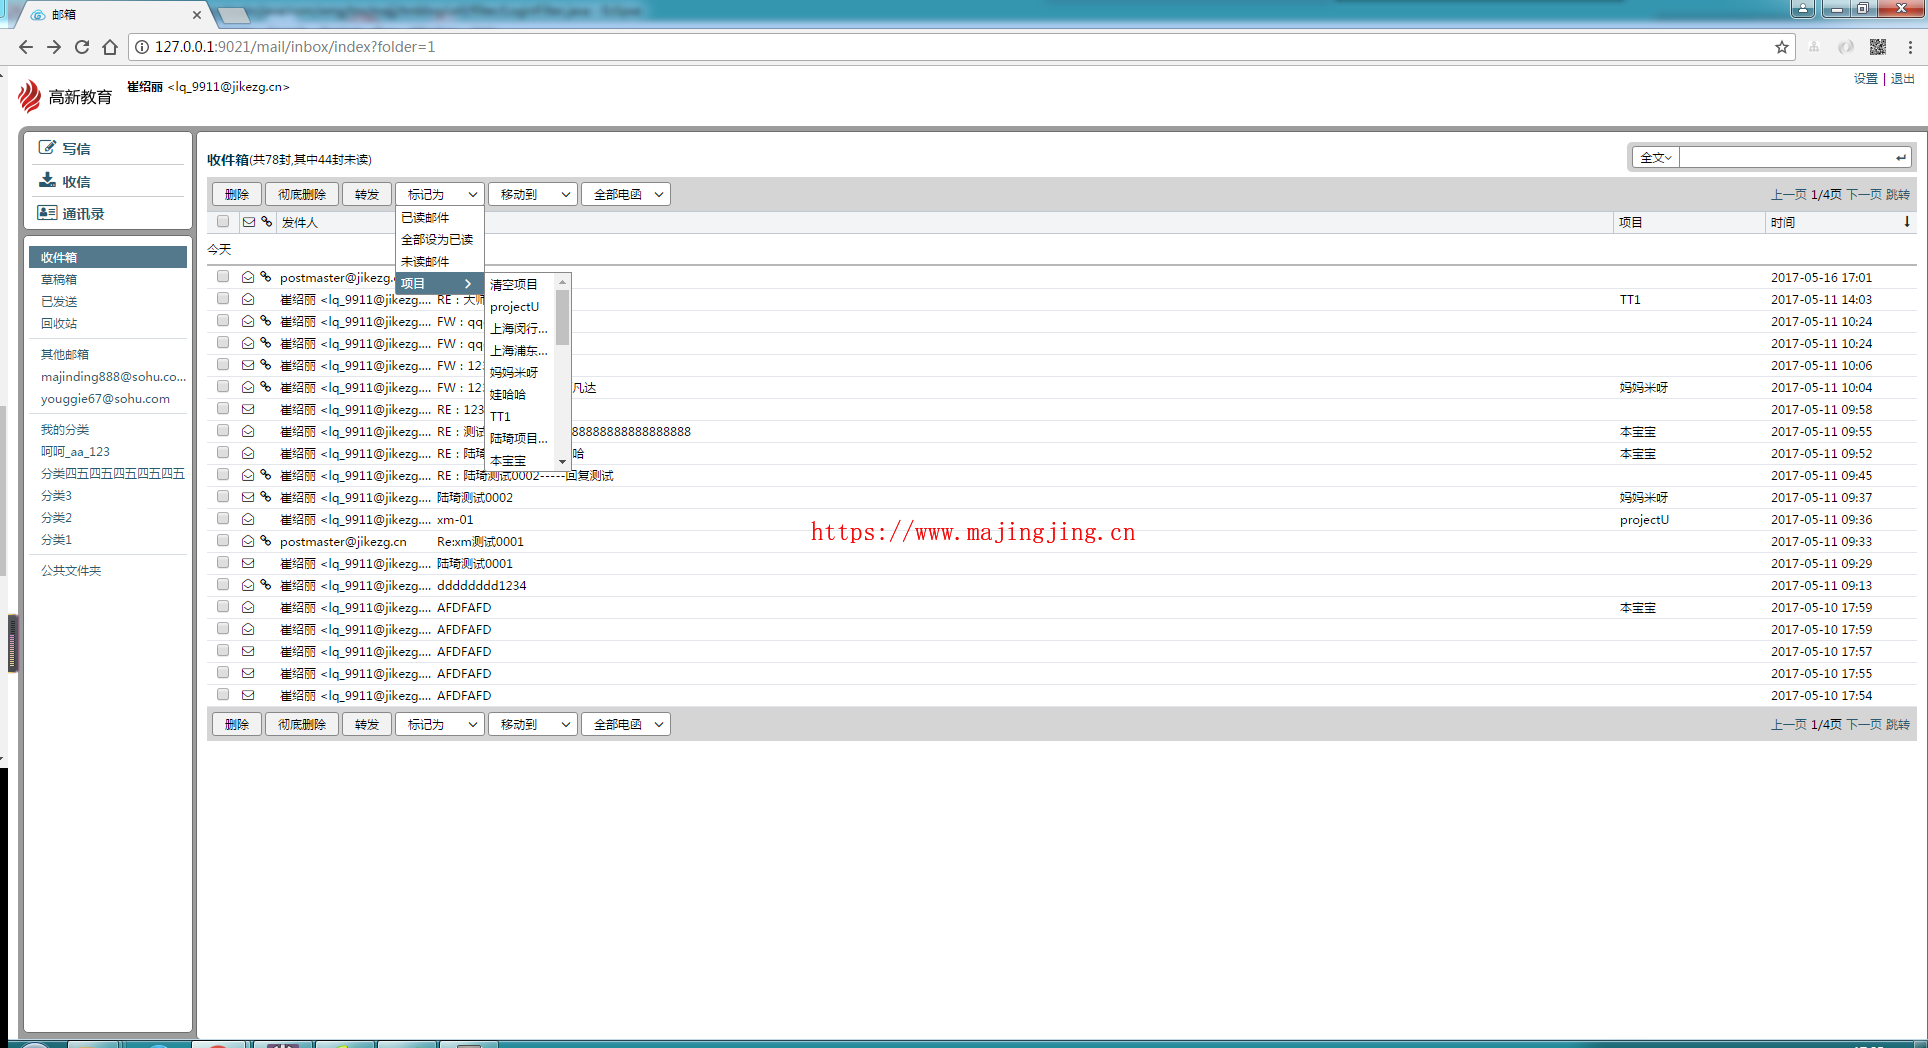1928x1048 pixels.
Task: Open the bottom 全部电函 dropdown
Action: coord(626,724)
